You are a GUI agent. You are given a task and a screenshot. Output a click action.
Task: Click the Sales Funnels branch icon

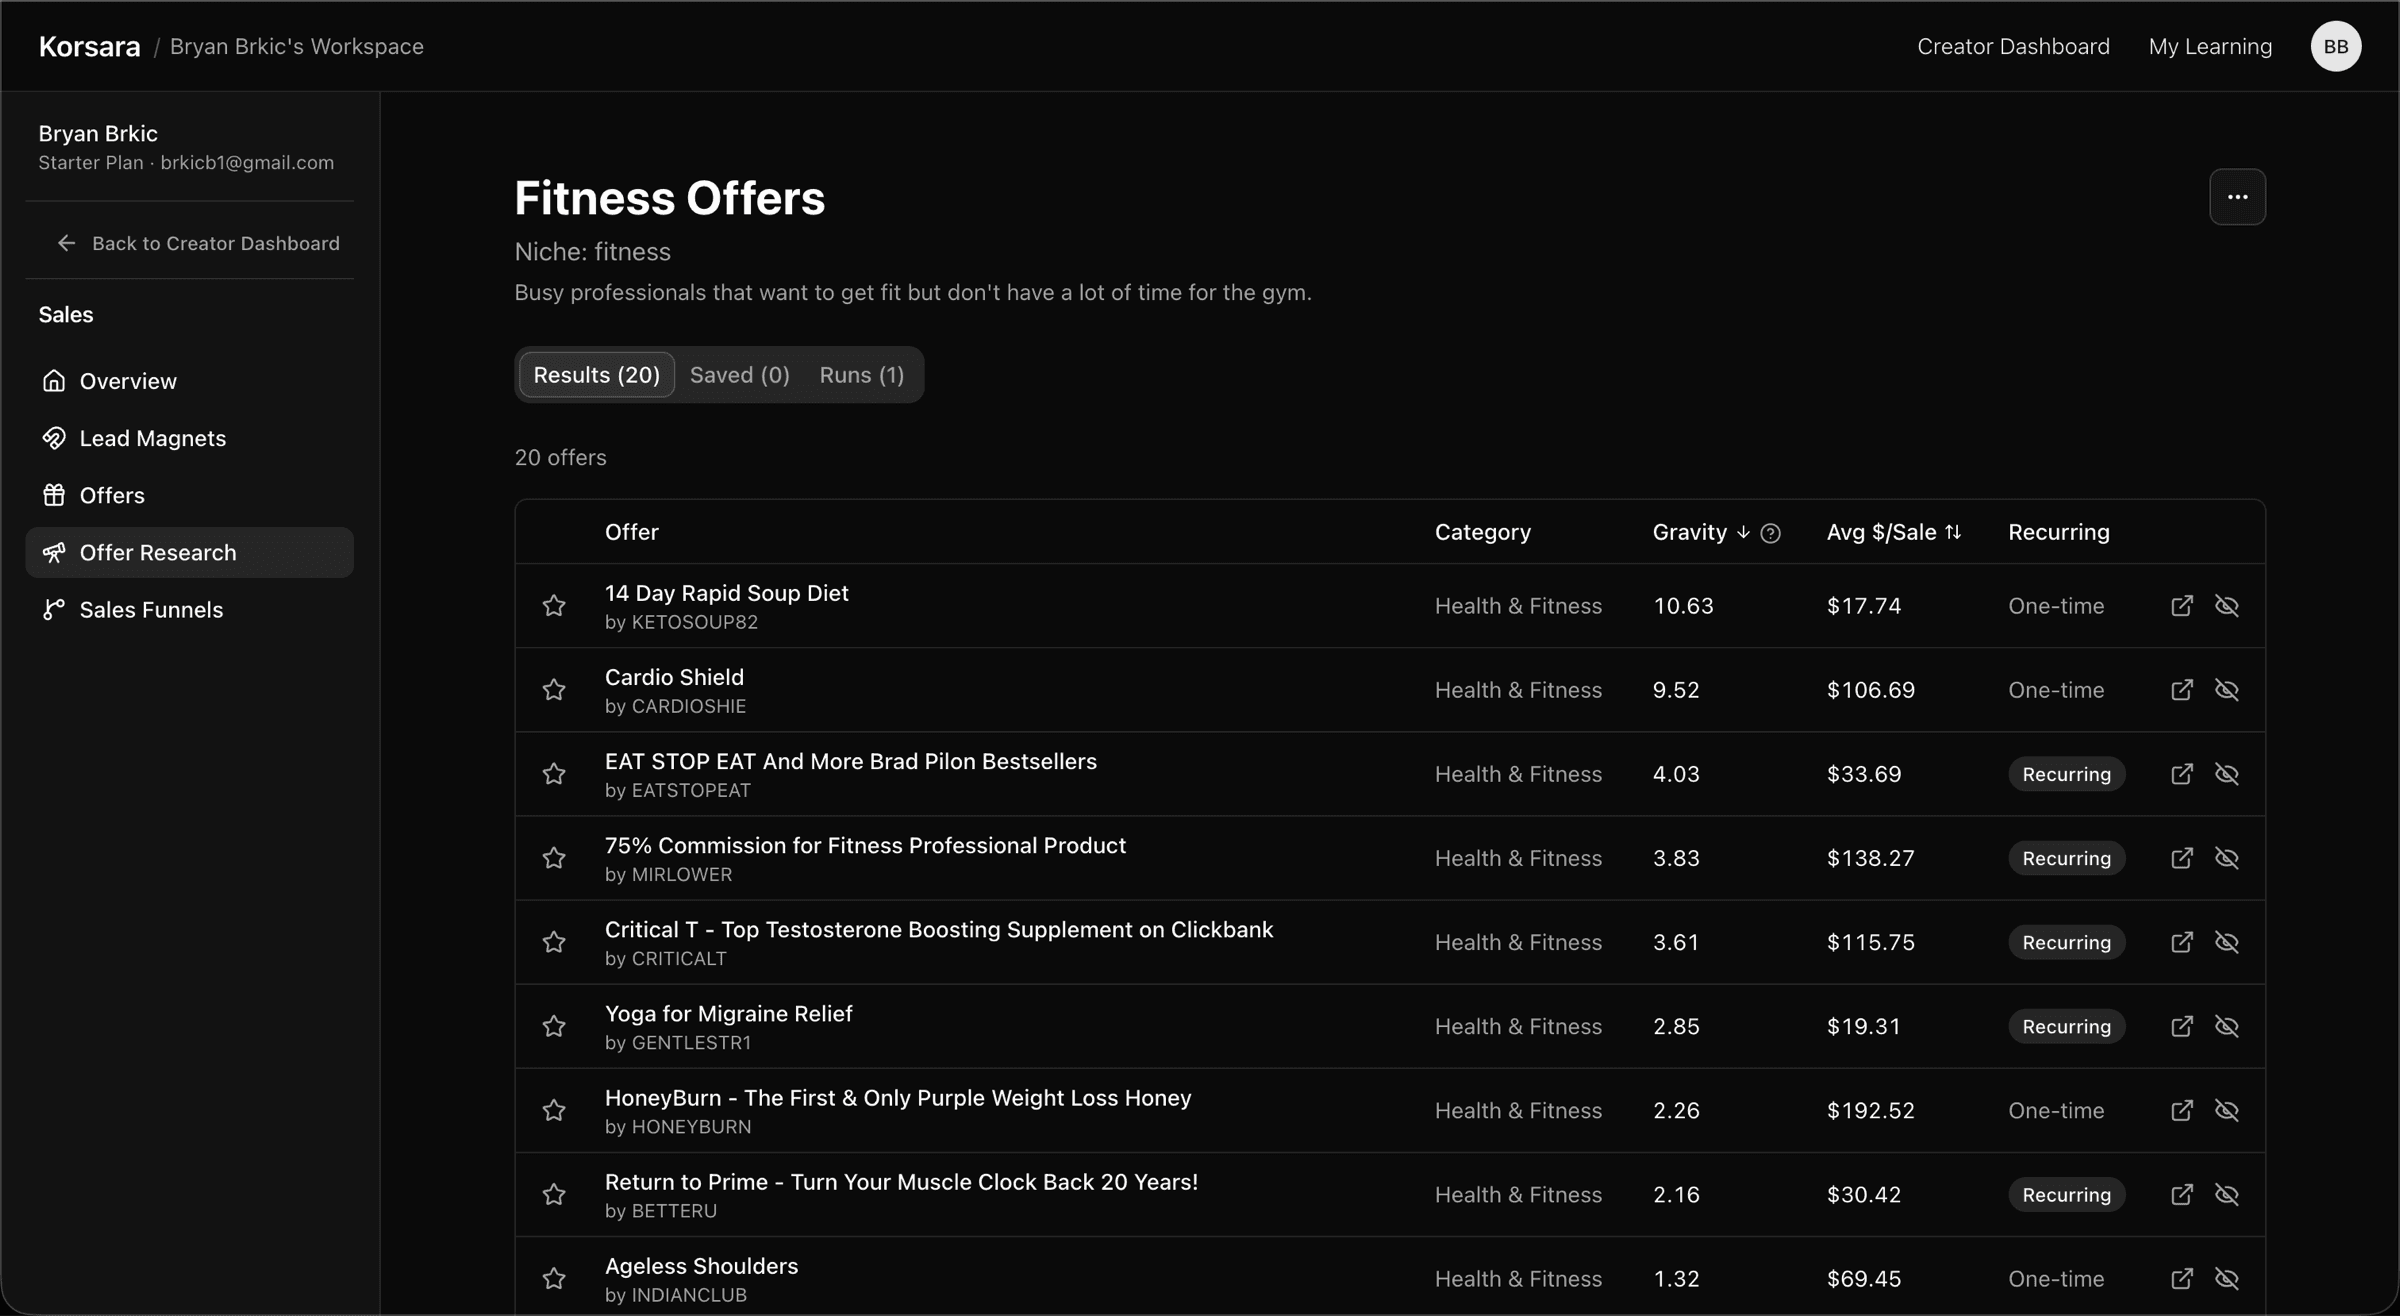coord(54,609)
